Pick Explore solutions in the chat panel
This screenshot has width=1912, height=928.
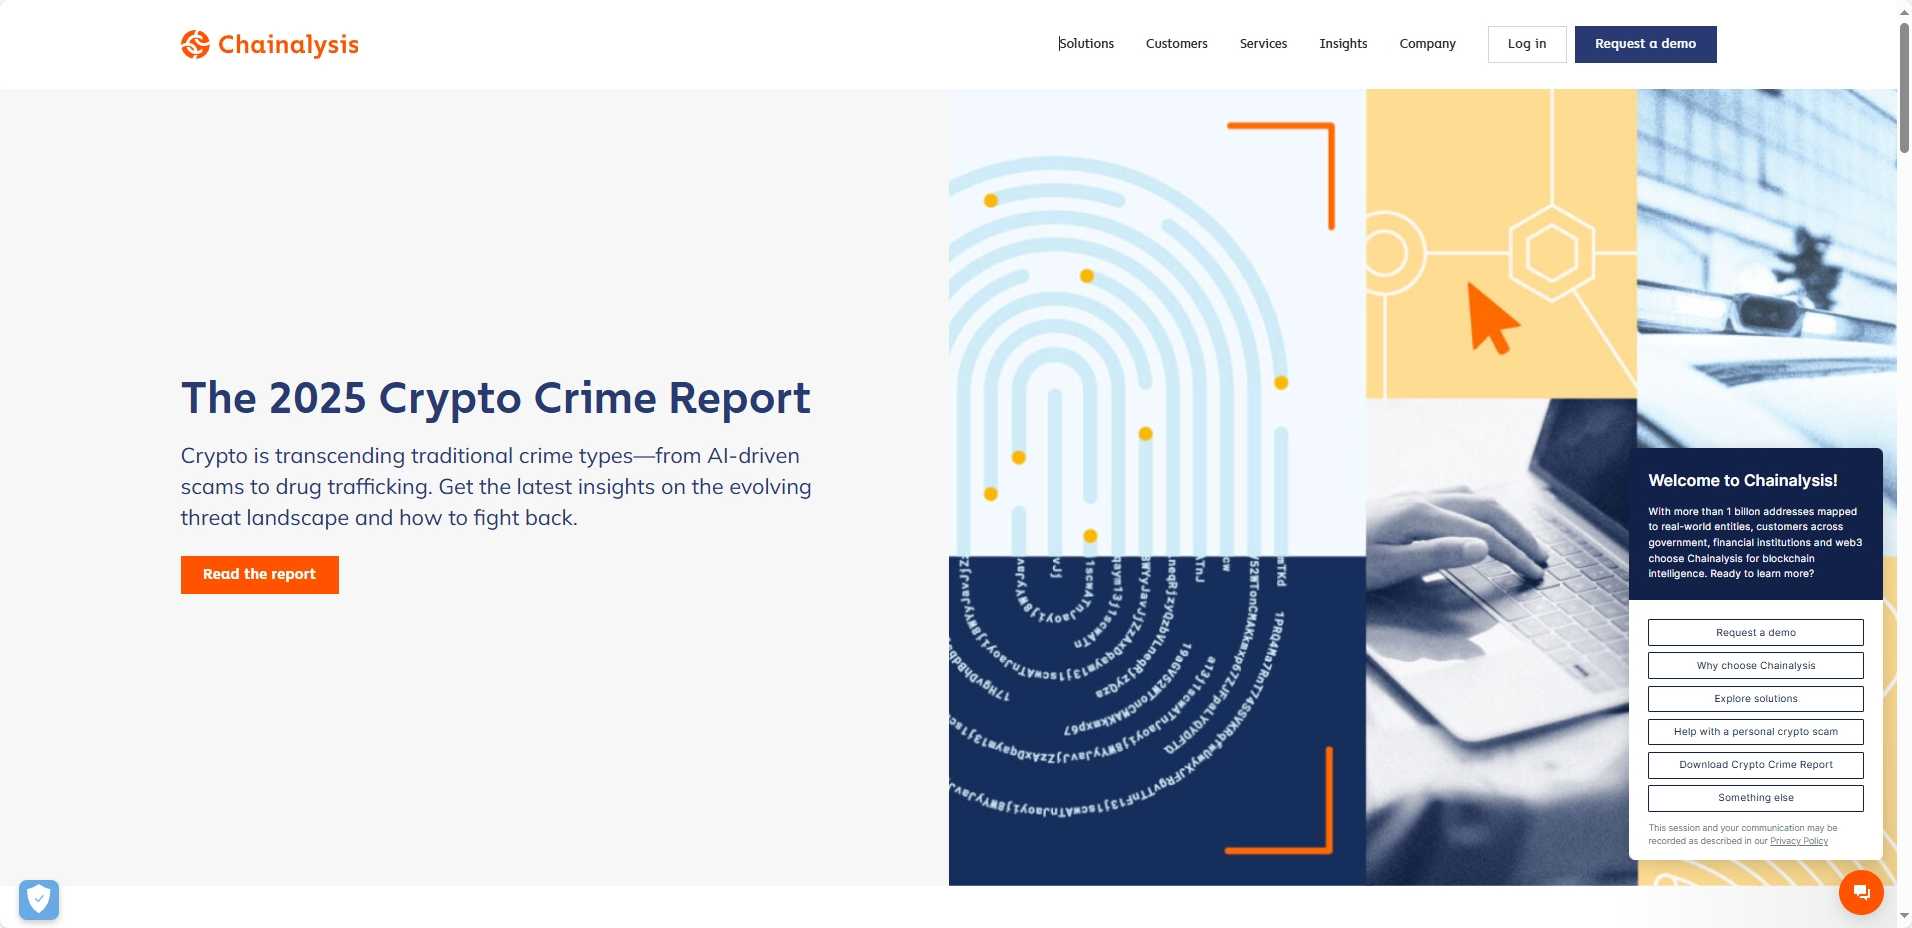tap(1755, 699)
